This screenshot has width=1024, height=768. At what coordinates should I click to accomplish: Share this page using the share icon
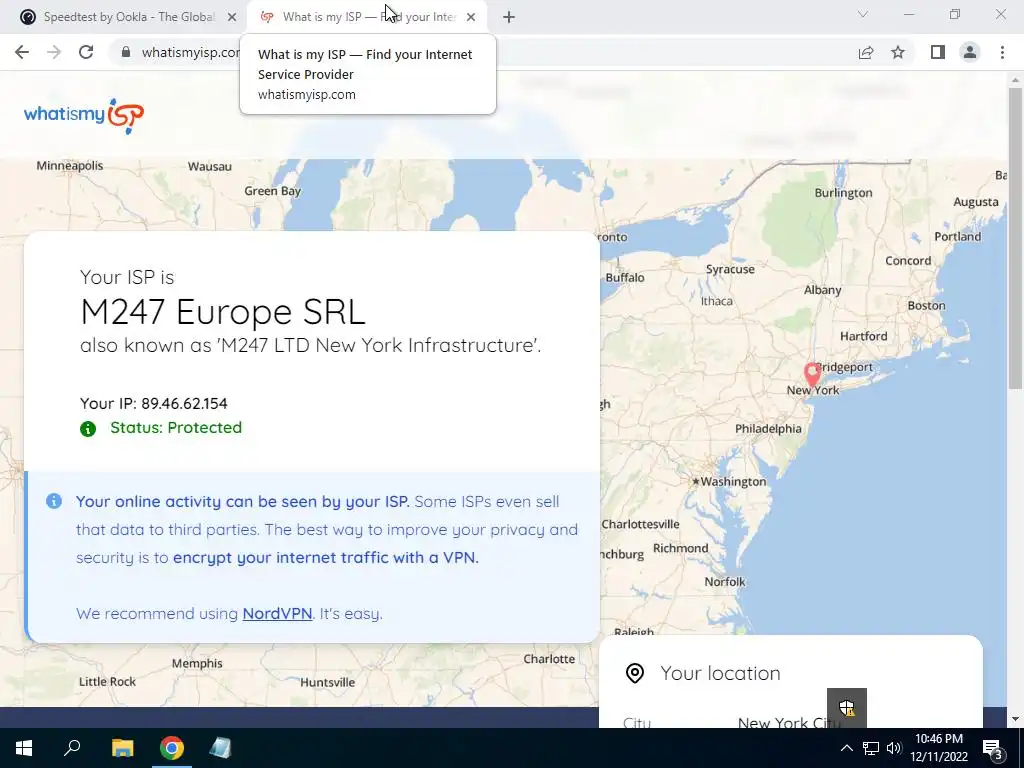(x=866, y=52)
